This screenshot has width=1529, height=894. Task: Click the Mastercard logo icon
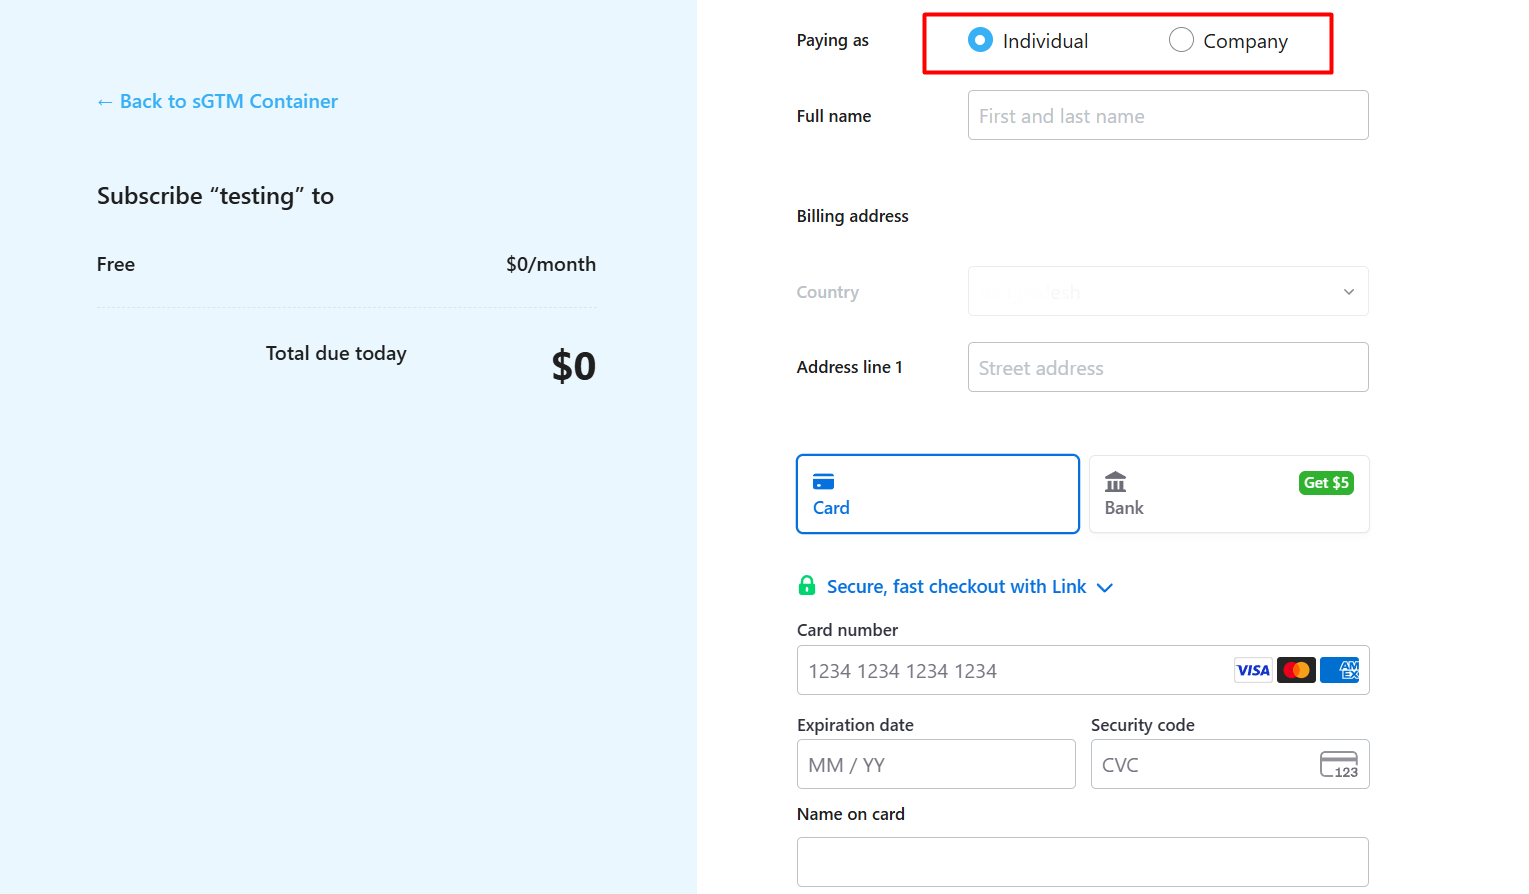pyautogui.click(x=1296, y=670)
